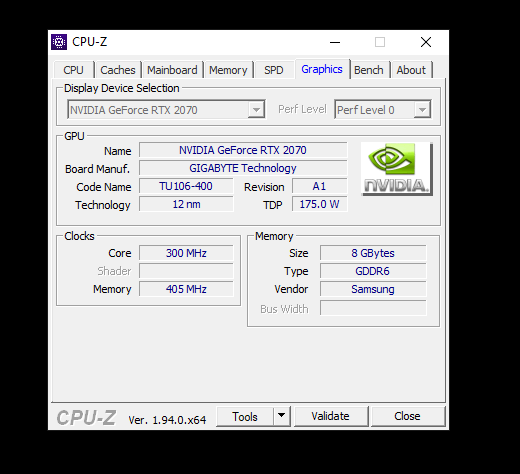Click the empty Bus Width field

[373, 308]
